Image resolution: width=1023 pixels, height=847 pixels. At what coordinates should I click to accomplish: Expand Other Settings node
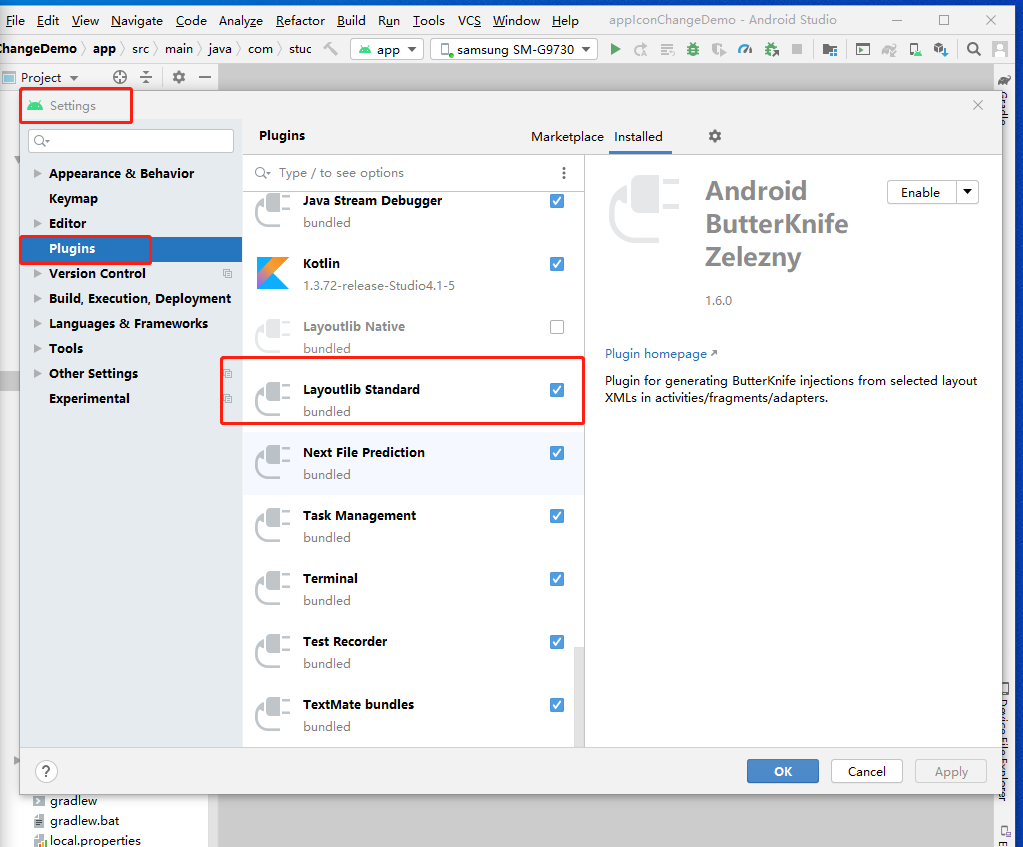tap(37, 373)
